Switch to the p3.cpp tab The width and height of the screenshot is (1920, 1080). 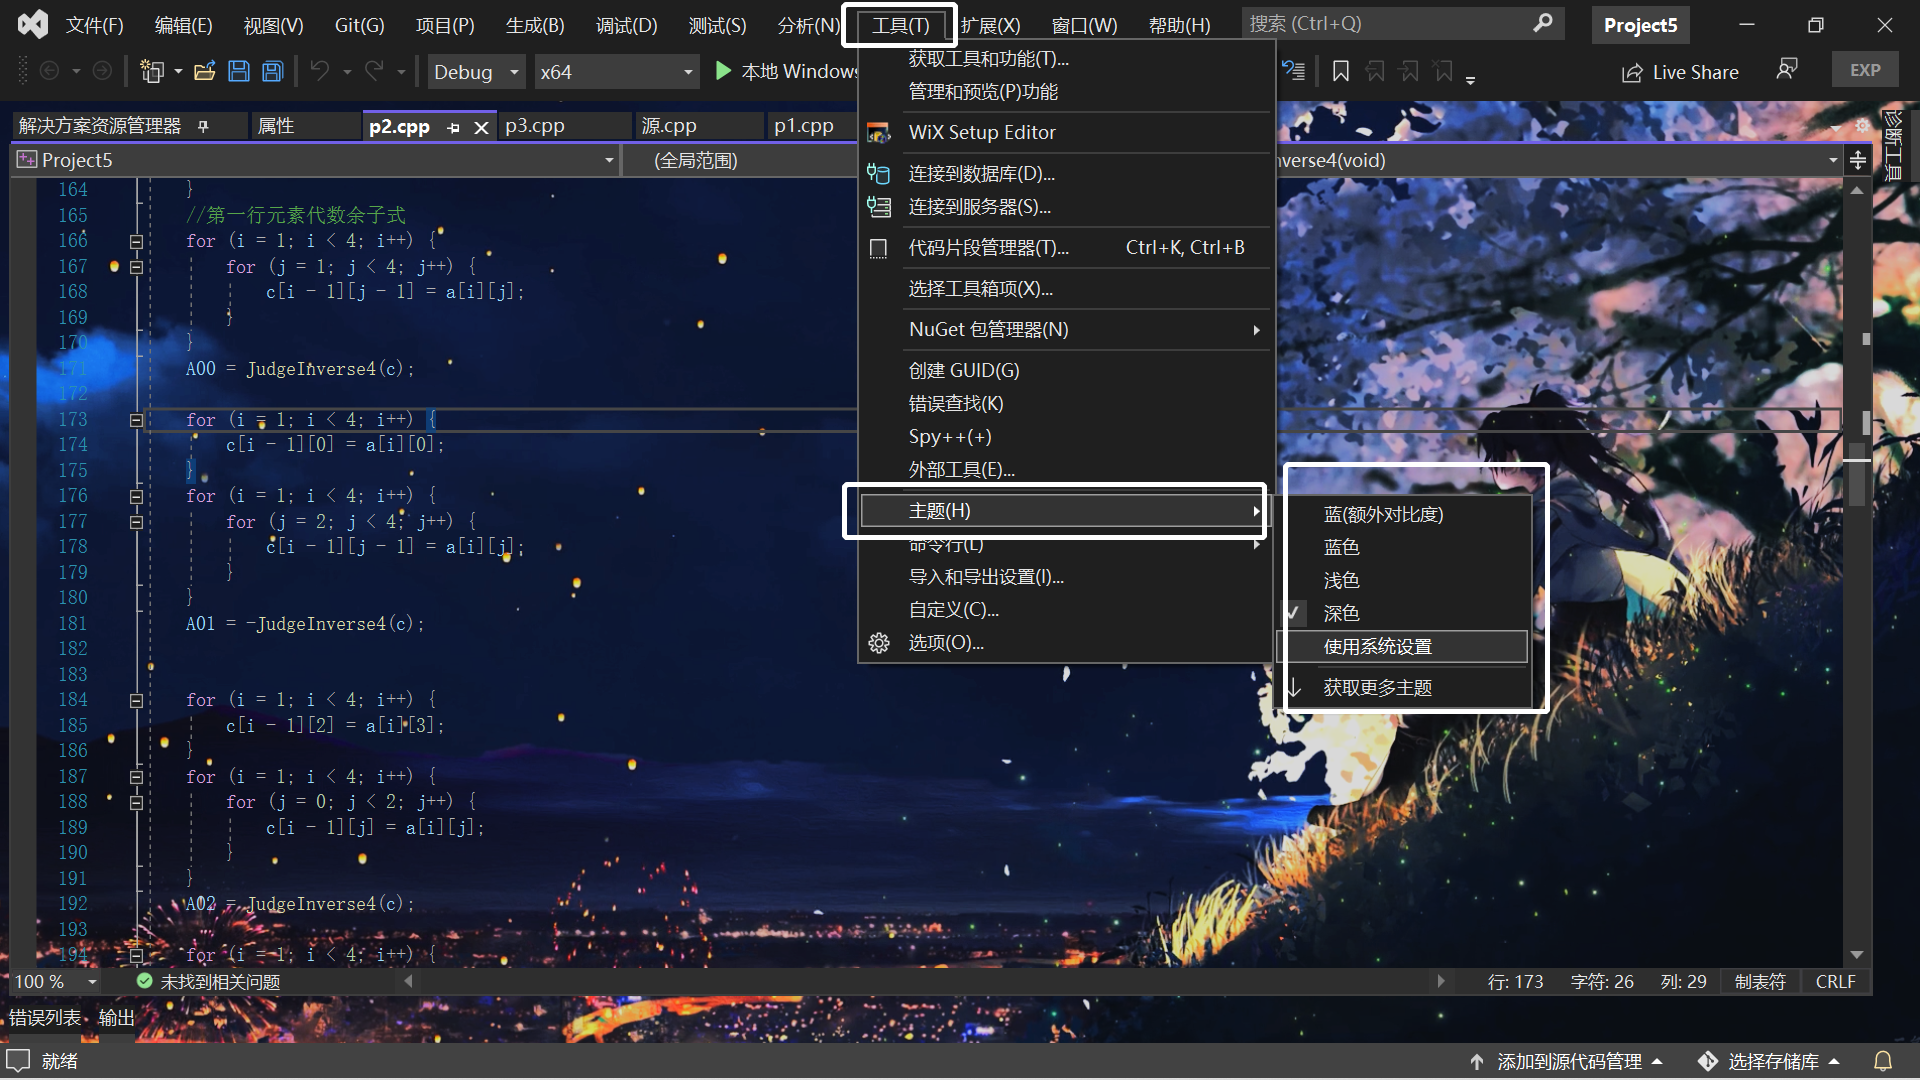(x=536, y=125)
